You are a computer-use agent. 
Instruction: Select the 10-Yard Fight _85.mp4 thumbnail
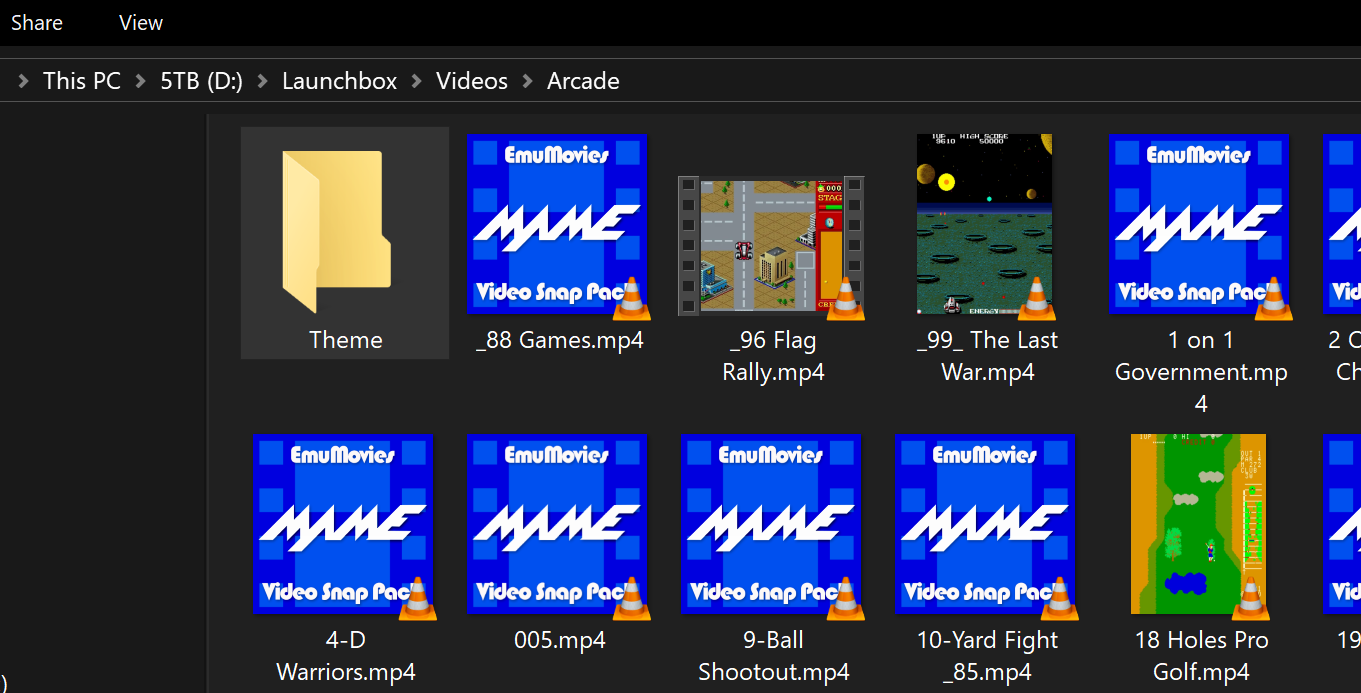pyautogui.click(x=986, y=524)
